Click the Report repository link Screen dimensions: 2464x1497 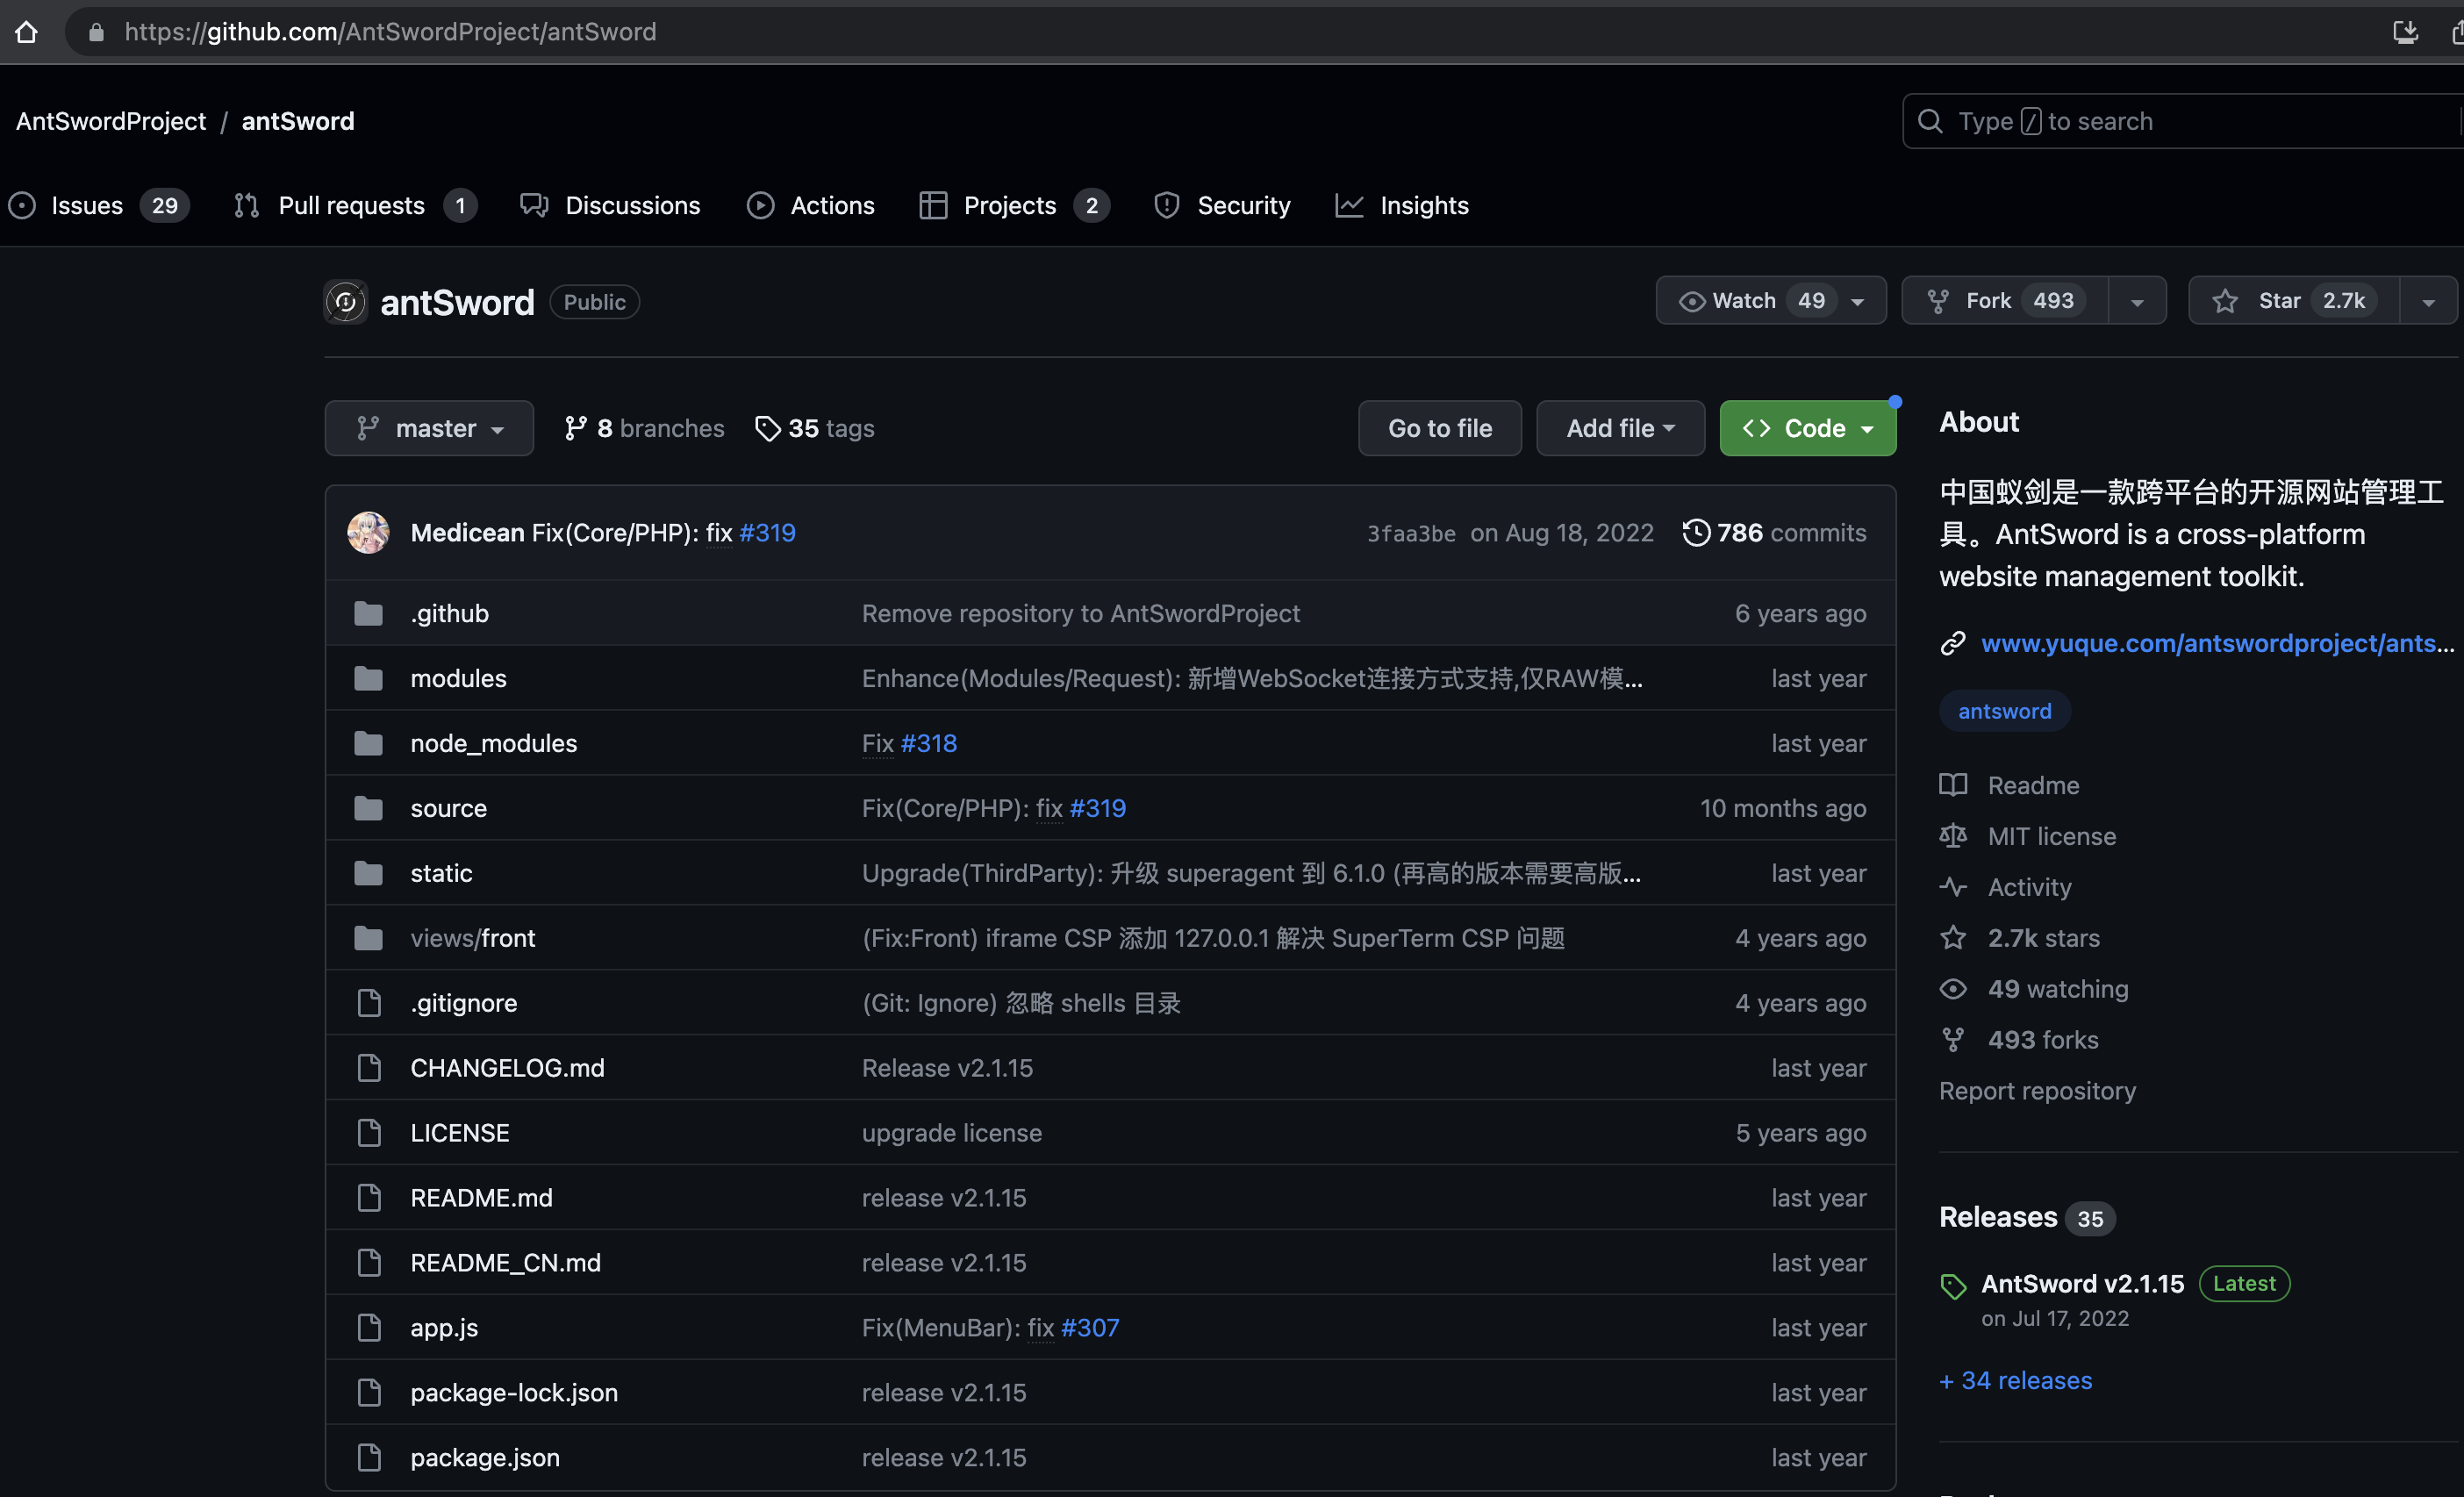tap(2037, 1092)
